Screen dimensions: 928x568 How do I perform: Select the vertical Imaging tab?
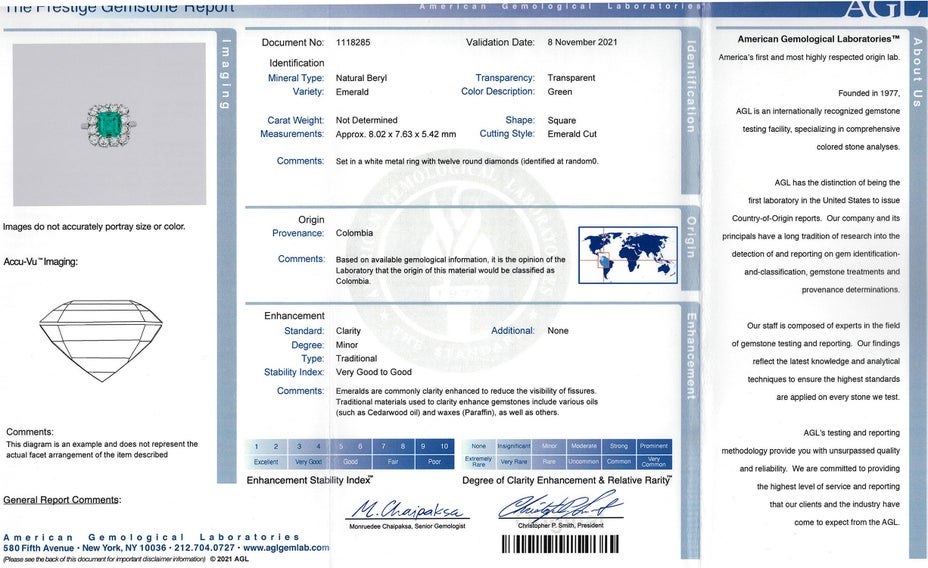pos(226,75)
